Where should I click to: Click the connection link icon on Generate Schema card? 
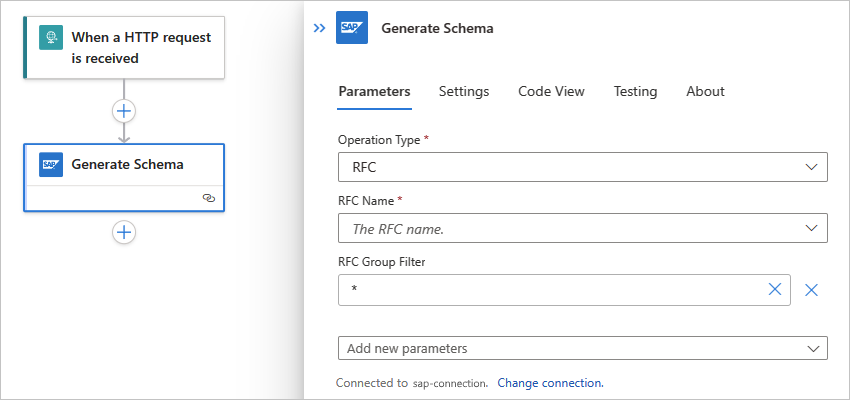(208, 198)
